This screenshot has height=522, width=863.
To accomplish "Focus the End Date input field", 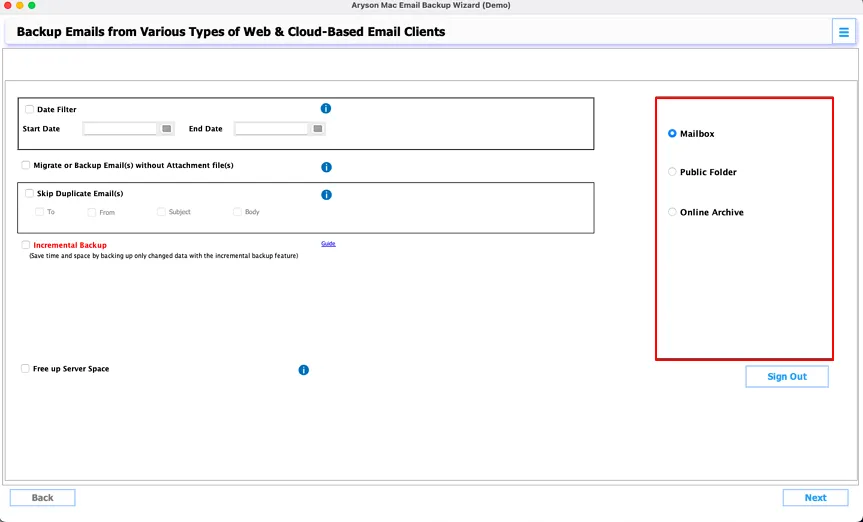I will tap(271, 129).
